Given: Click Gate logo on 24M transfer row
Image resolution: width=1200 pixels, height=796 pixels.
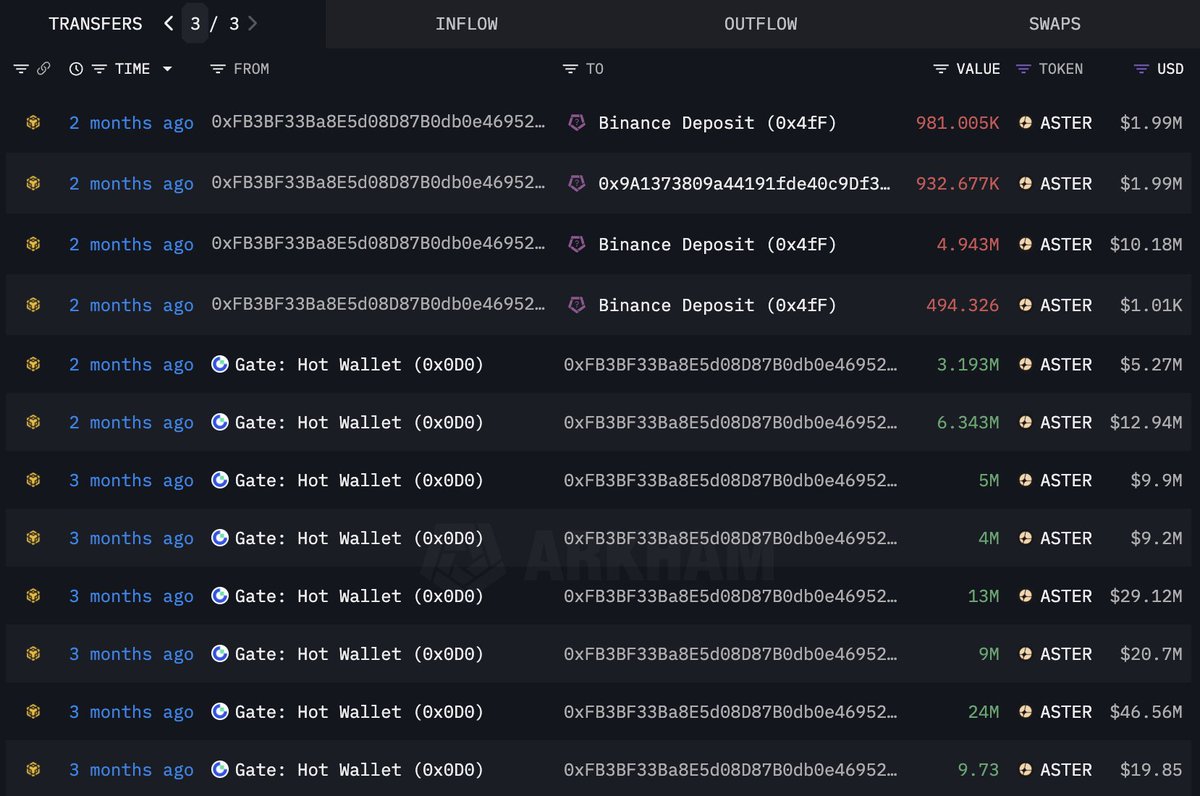Looking at the screenshot, I should [x=220, y=712].
